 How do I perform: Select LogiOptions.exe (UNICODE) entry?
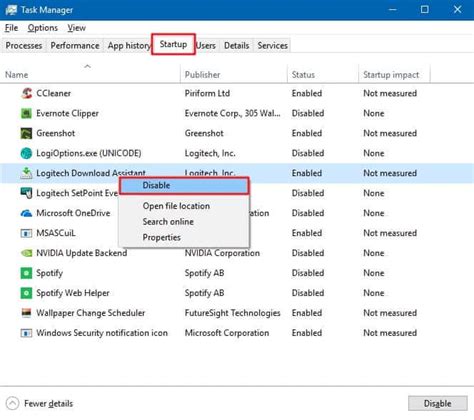pyautogui.click(x=89, y=153)
